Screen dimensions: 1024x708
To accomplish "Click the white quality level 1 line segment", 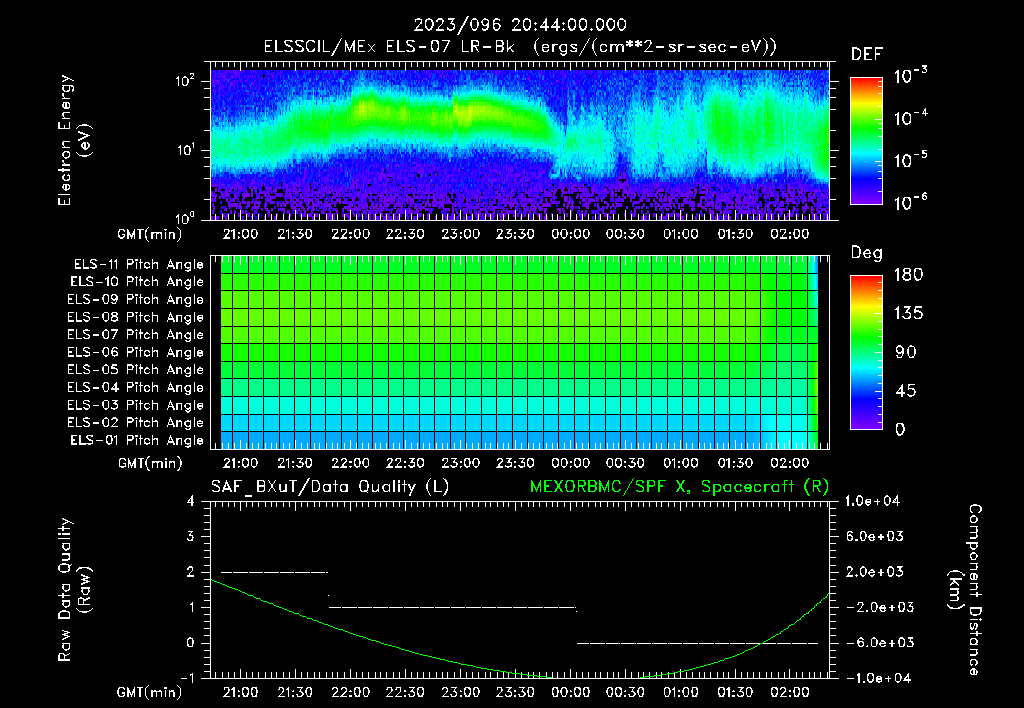I will (452, 607).
